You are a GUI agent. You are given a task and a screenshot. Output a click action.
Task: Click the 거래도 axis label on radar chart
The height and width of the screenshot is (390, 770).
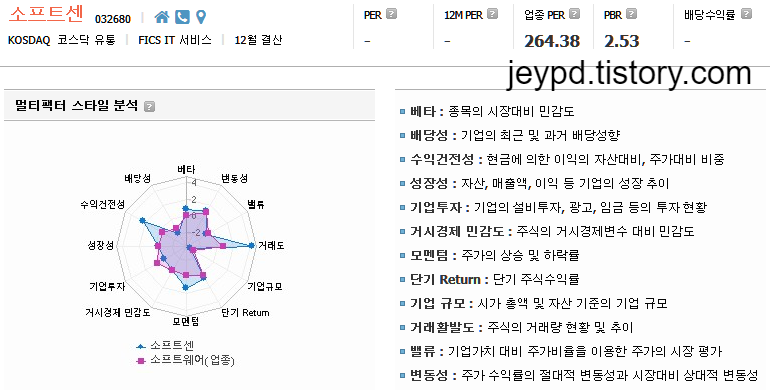(x=271, y=245)
